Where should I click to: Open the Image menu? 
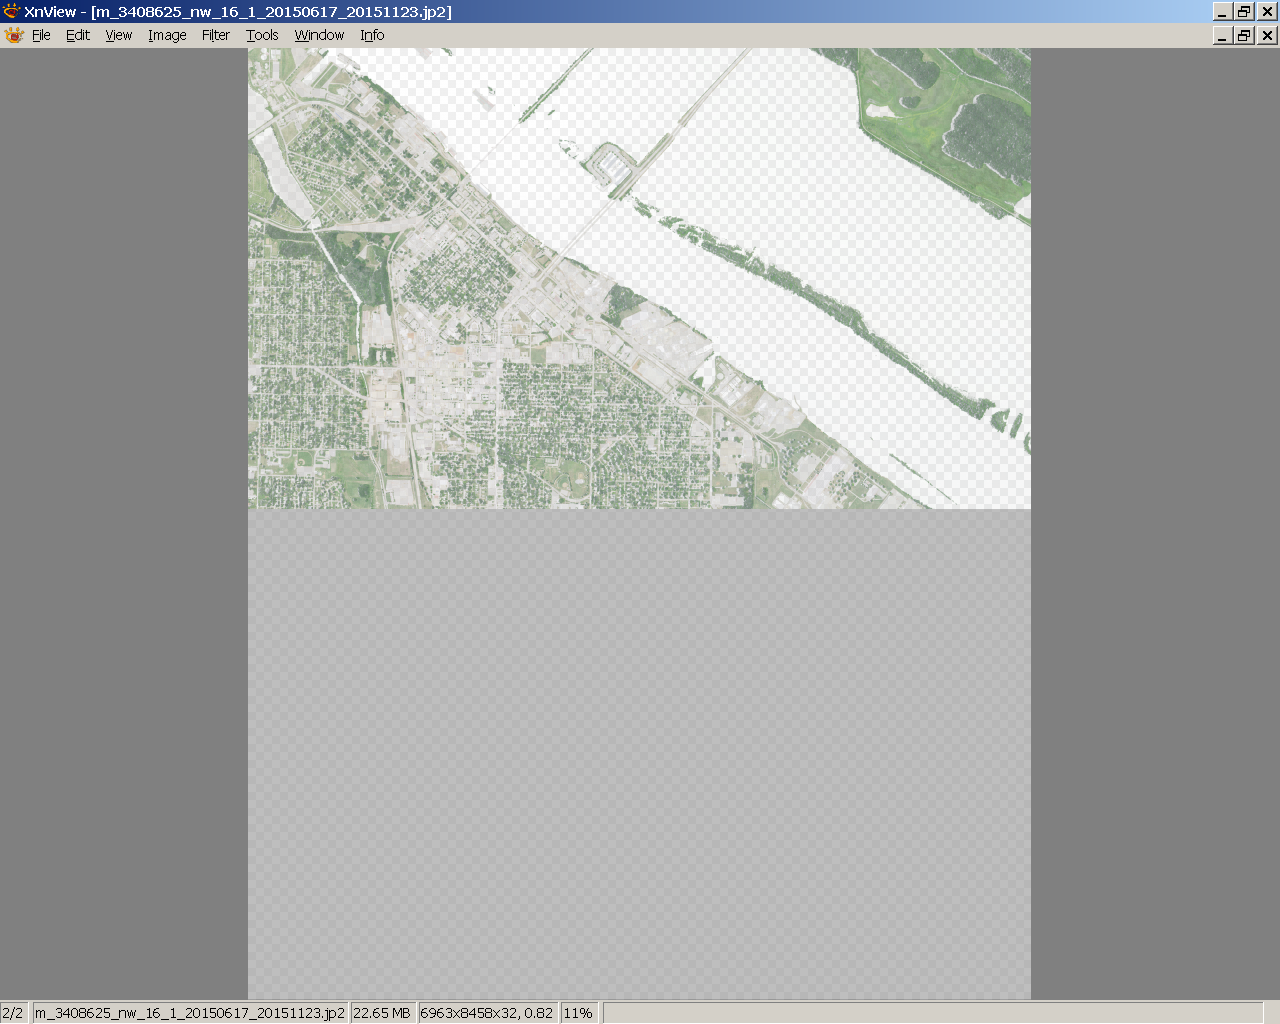[x=167, y=35]
